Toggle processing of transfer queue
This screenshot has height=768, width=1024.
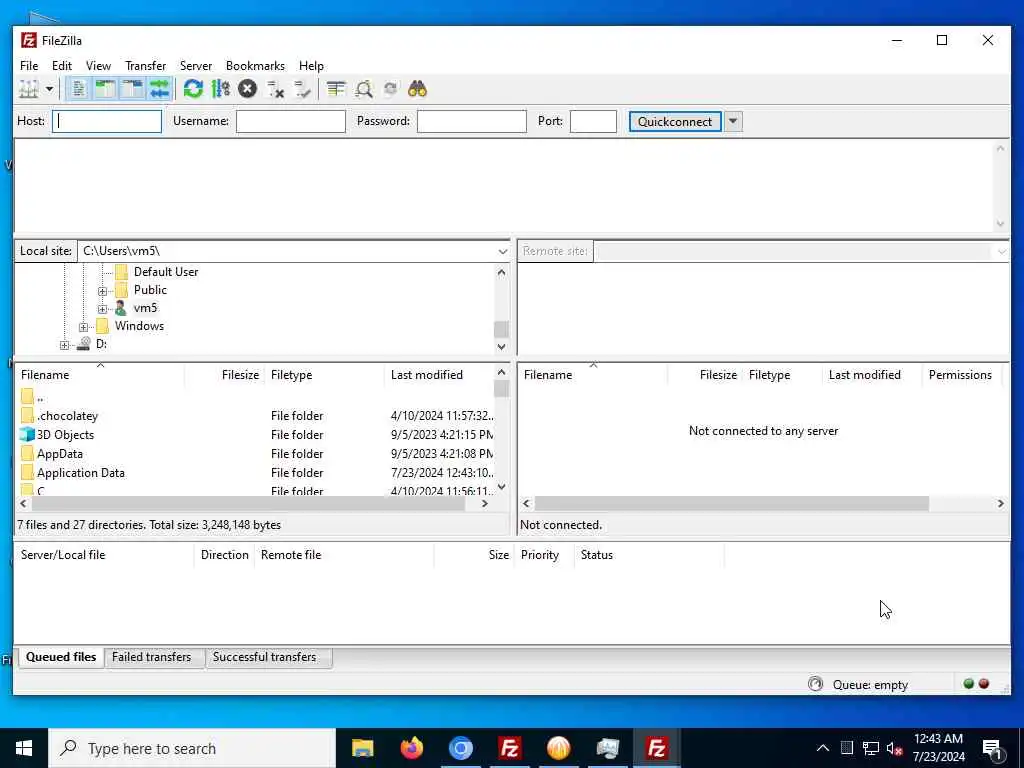coord(221,89)
